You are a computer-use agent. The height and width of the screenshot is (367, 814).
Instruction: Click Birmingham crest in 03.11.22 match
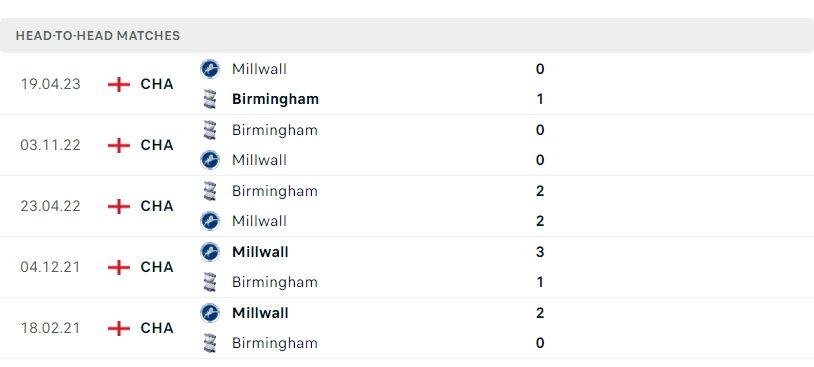click(210, 130)
